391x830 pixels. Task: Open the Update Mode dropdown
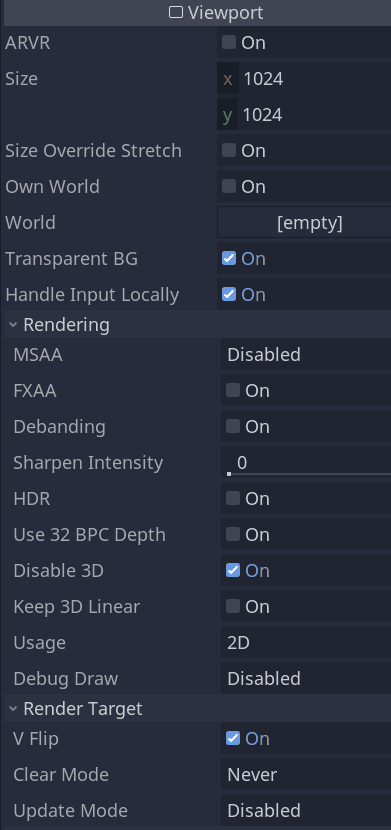tap(306, 811)
